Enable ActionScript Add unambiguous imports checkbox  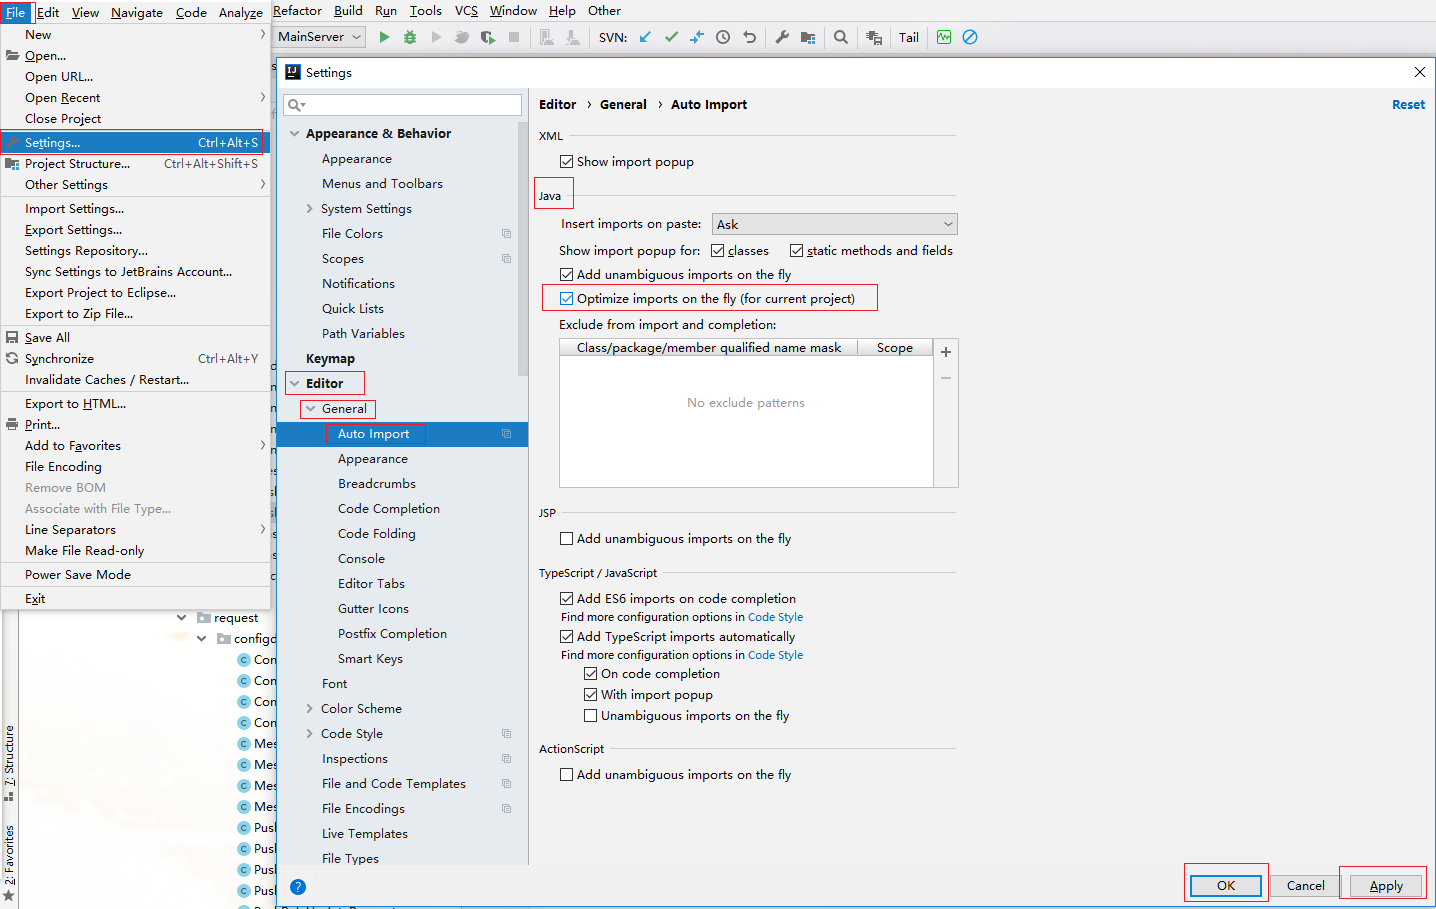point(567,775)
